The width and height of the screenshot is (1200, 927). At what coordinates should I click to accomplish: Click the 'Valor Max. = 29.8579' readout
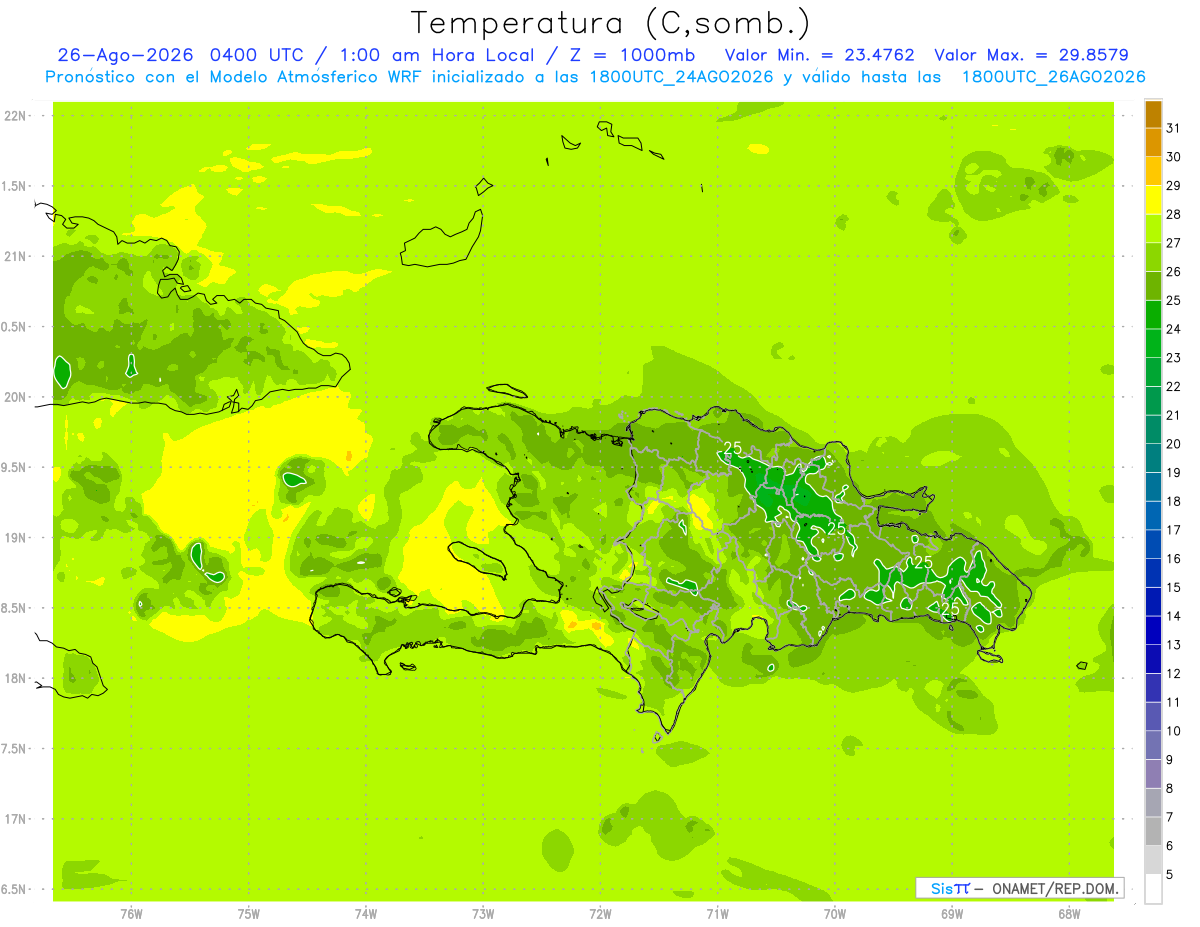[x=1031, y=55]
